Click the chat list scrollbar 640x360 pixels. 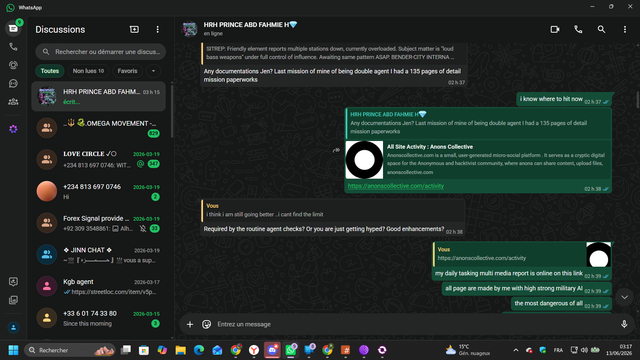click(x=172, y=111)
